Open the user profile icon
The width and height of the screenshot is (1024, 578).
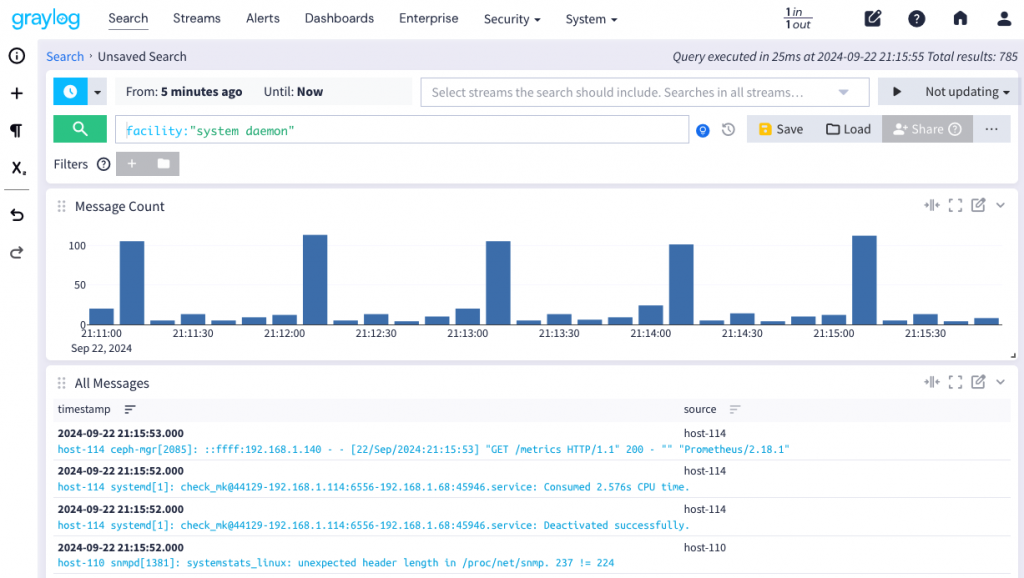click(1004, 18)
